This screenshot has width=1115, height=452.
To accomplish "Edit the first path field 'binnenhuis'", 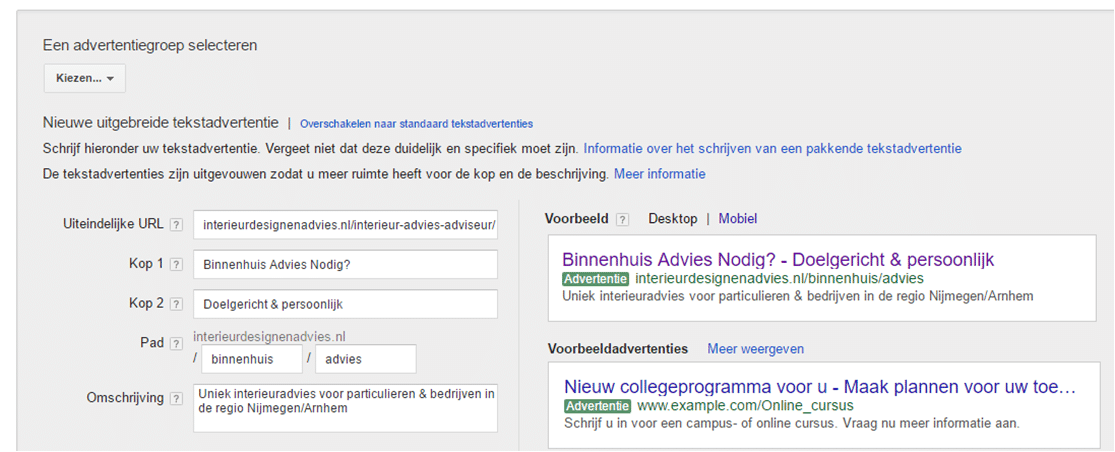I will (x=252, y=359).
